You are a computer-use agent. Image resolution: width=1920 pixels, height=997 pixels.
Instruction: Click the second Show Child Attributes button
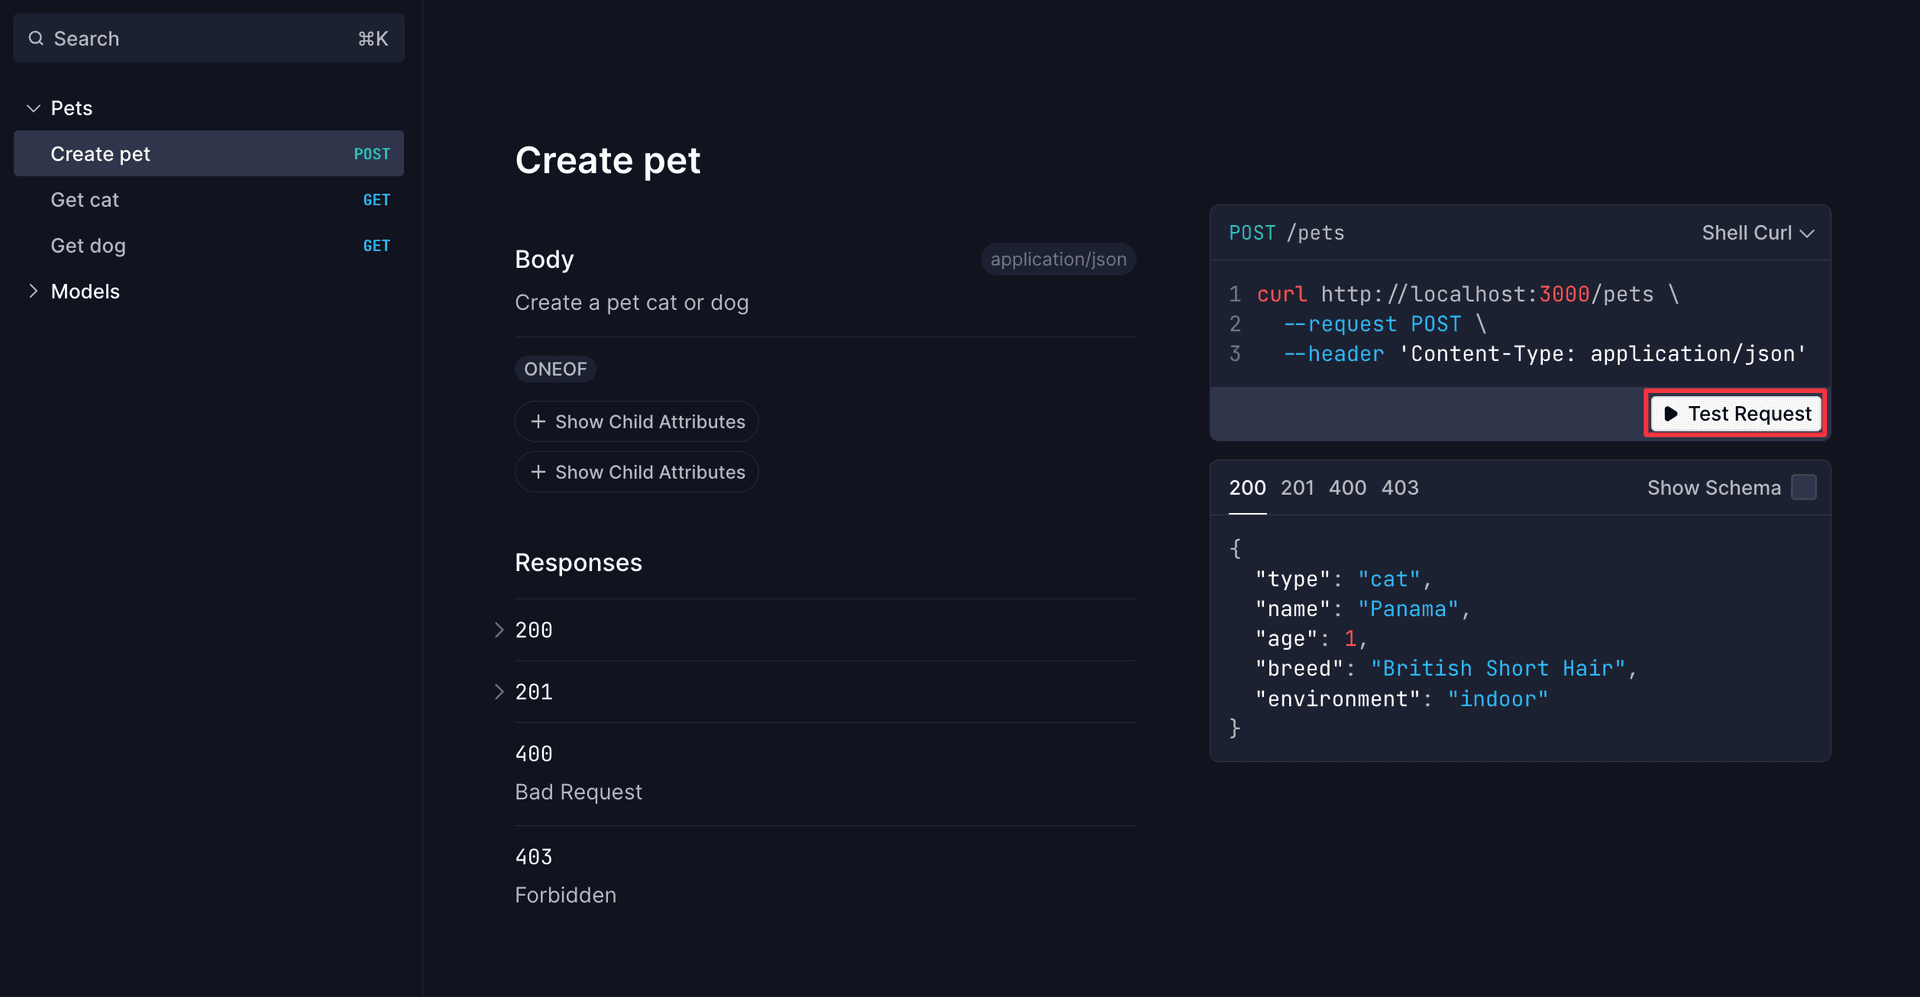point(636,471)
